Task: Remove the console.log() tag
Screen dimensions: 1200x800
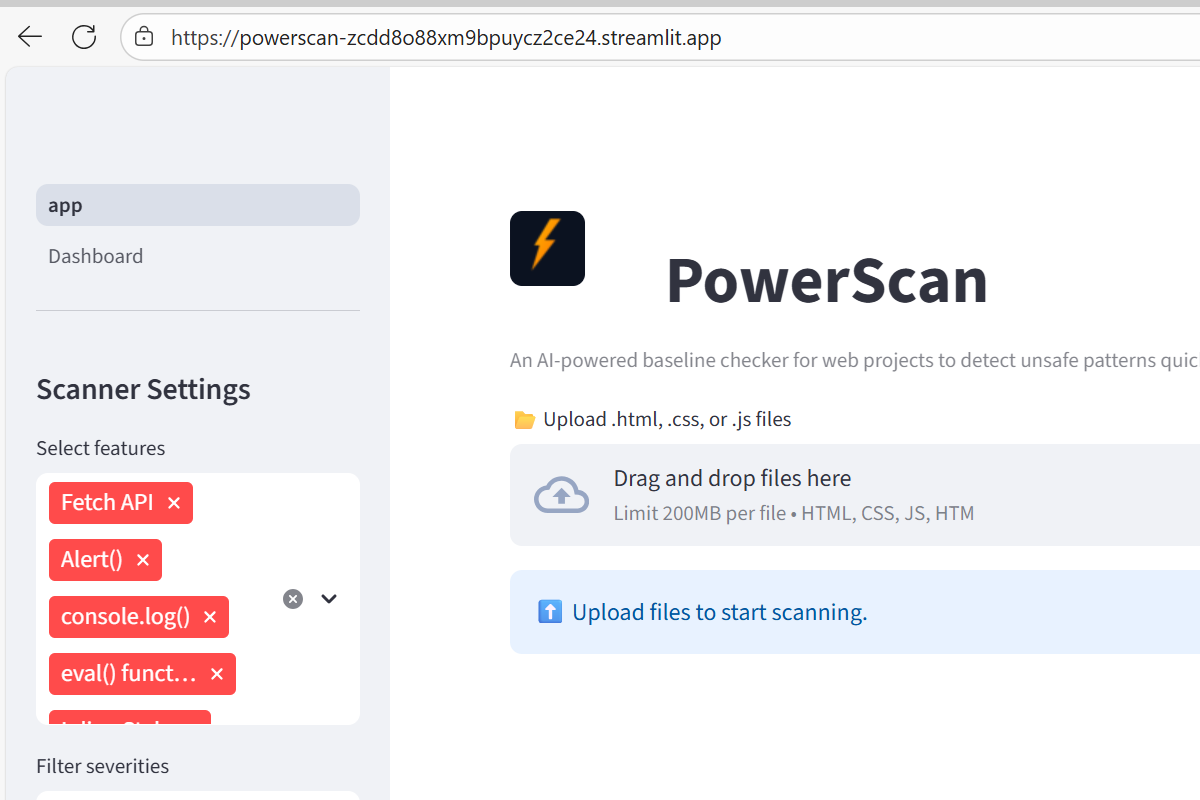Action: [x=210, y=617]
